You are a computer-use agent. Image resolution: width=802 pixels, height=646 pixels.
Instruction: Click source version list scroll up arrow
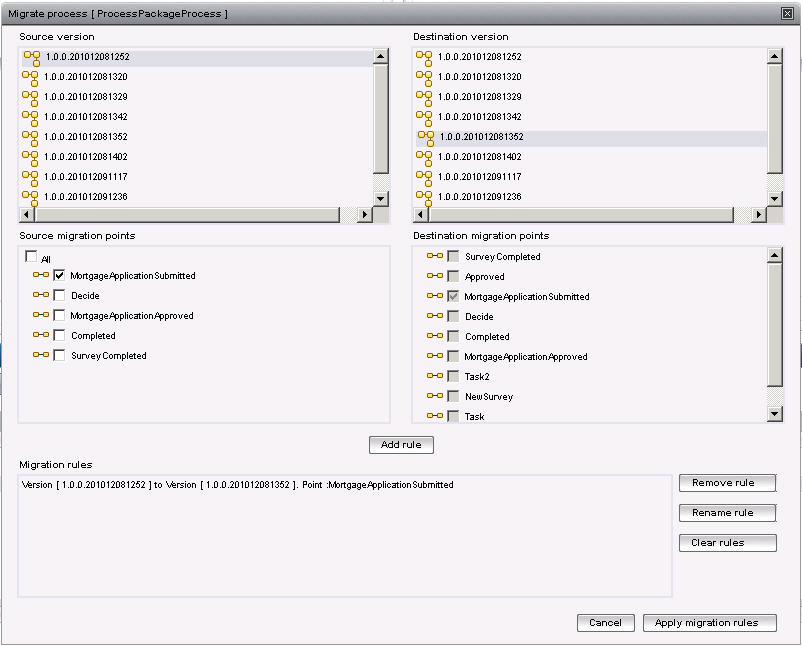pos(381,56)
